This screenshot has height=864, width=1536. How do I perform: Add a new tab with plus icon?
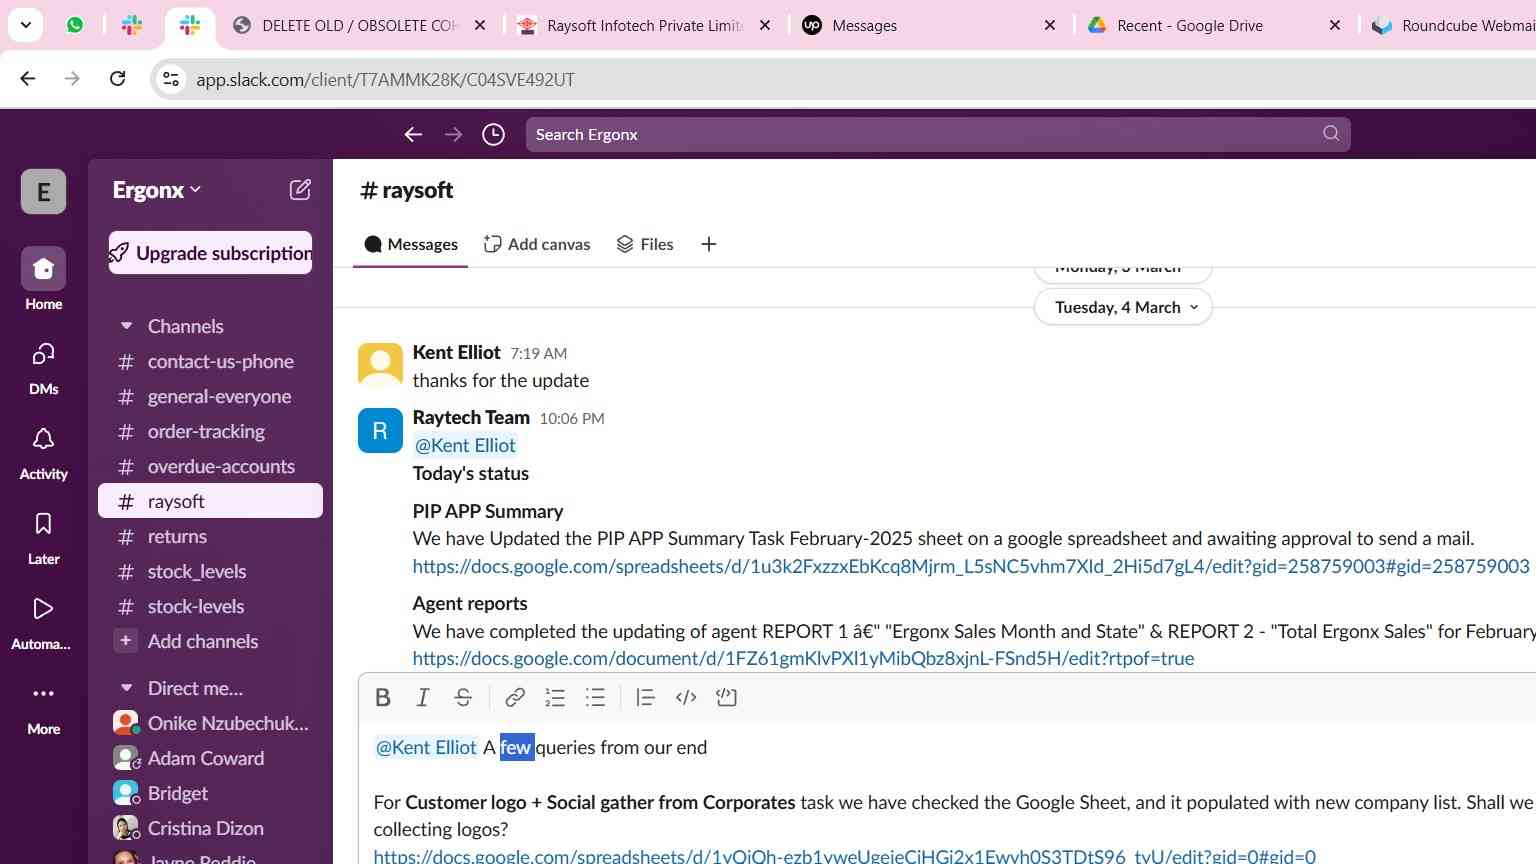[709, 244]
